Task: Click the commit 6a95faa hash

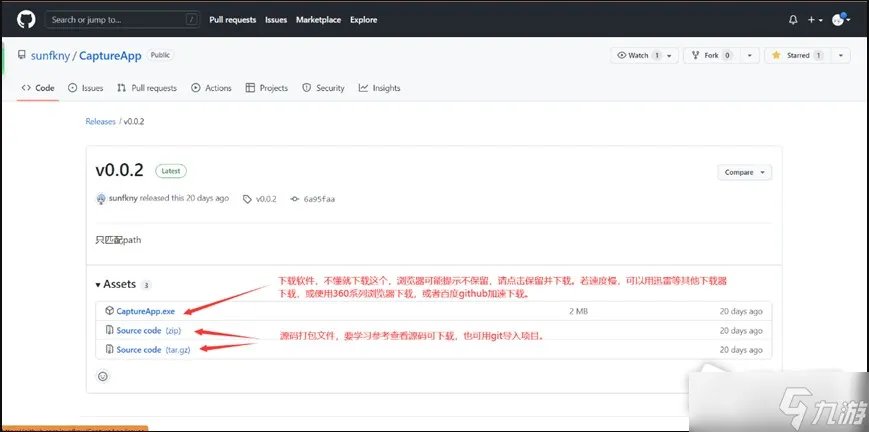Action: tap(319, 199)
